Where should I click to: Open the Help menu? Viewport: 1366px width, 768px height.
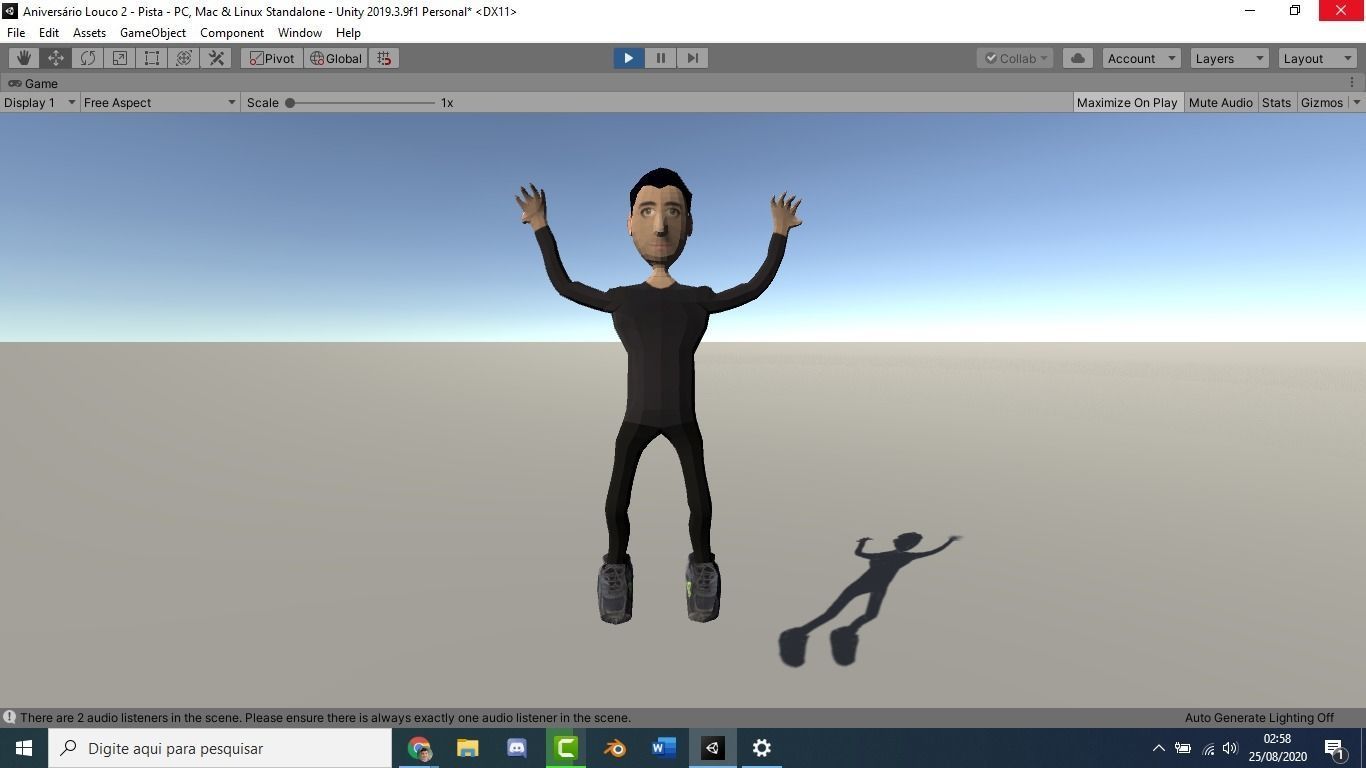pyautogui.click(x=348, y=32)
